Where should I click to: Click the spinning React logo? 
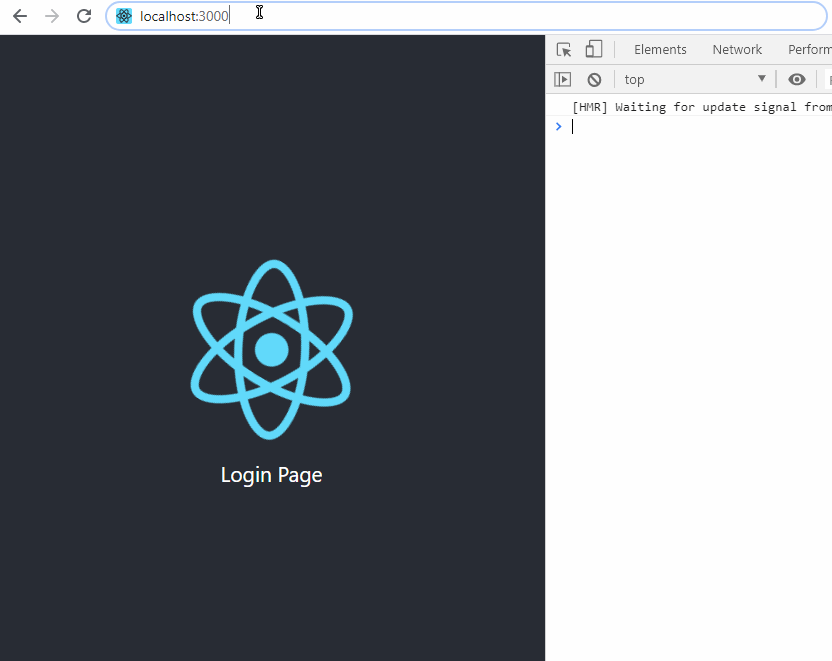point(272,350)
